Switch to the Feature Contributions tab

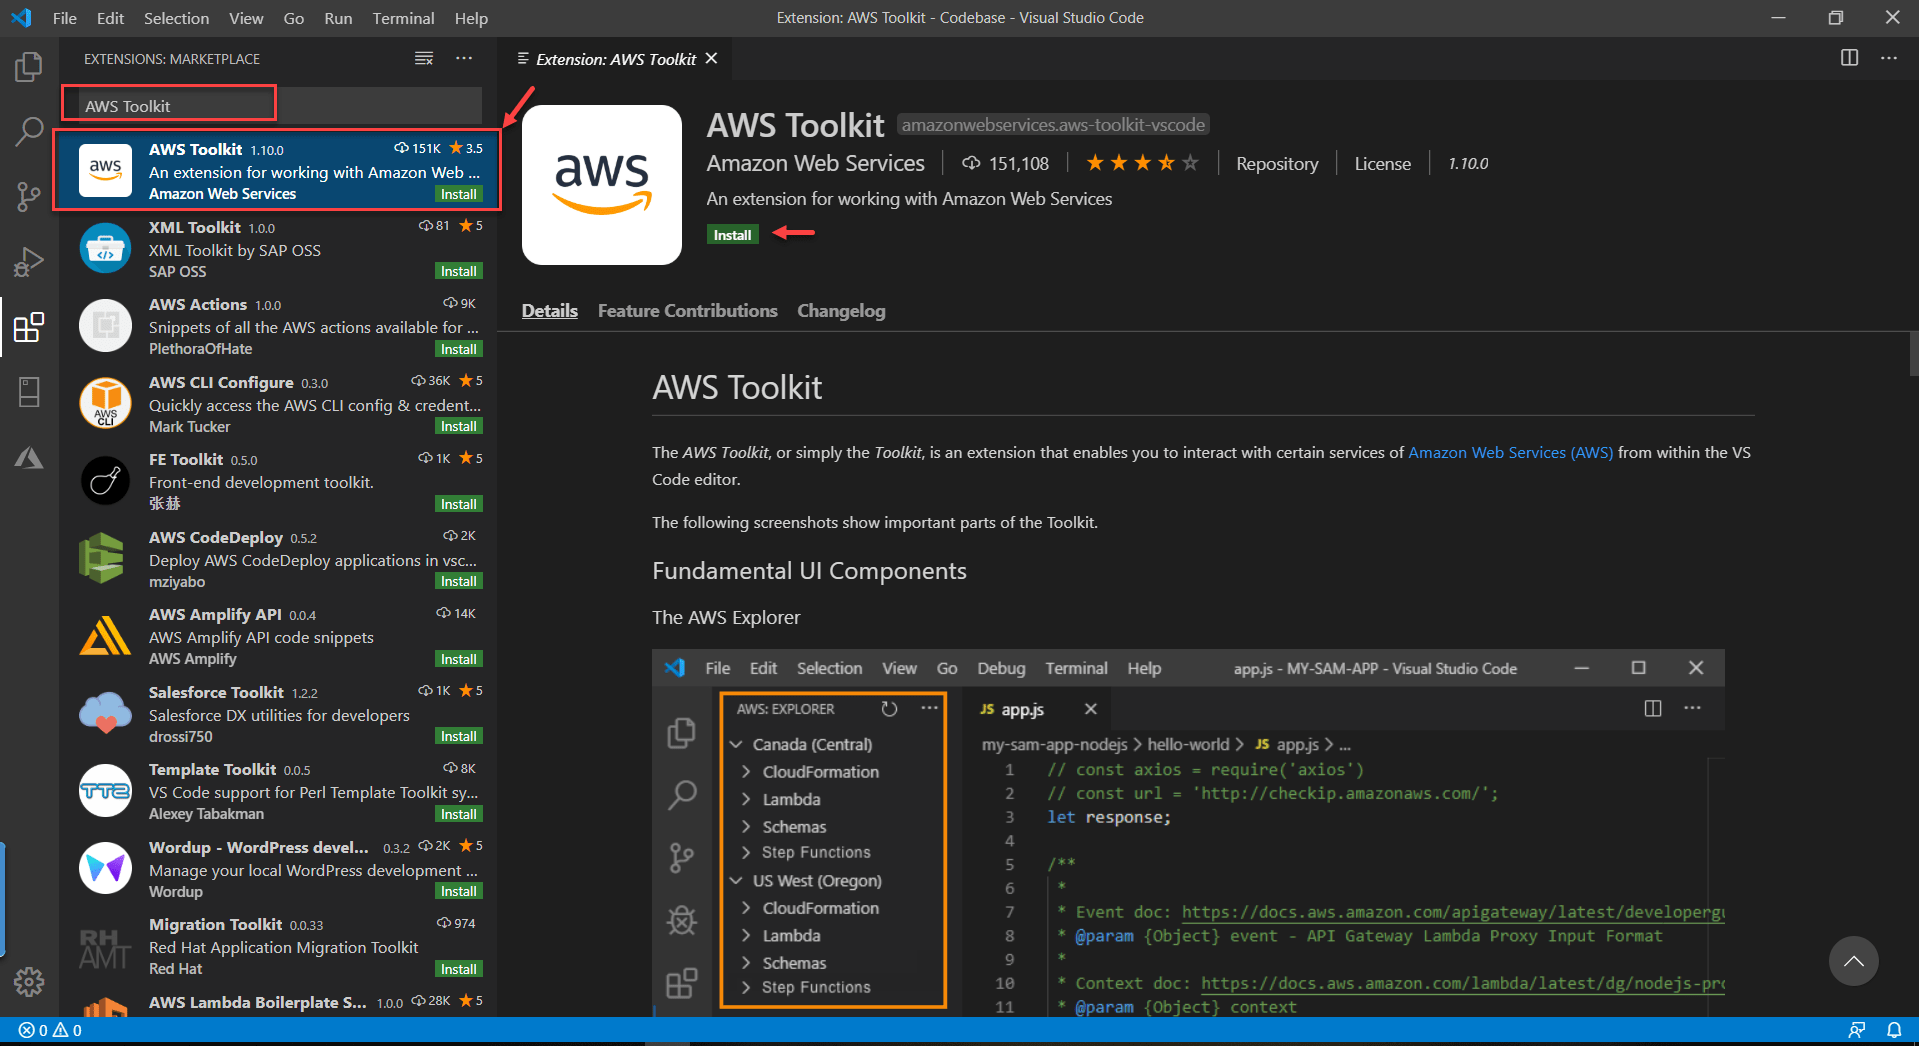[687, 310]
